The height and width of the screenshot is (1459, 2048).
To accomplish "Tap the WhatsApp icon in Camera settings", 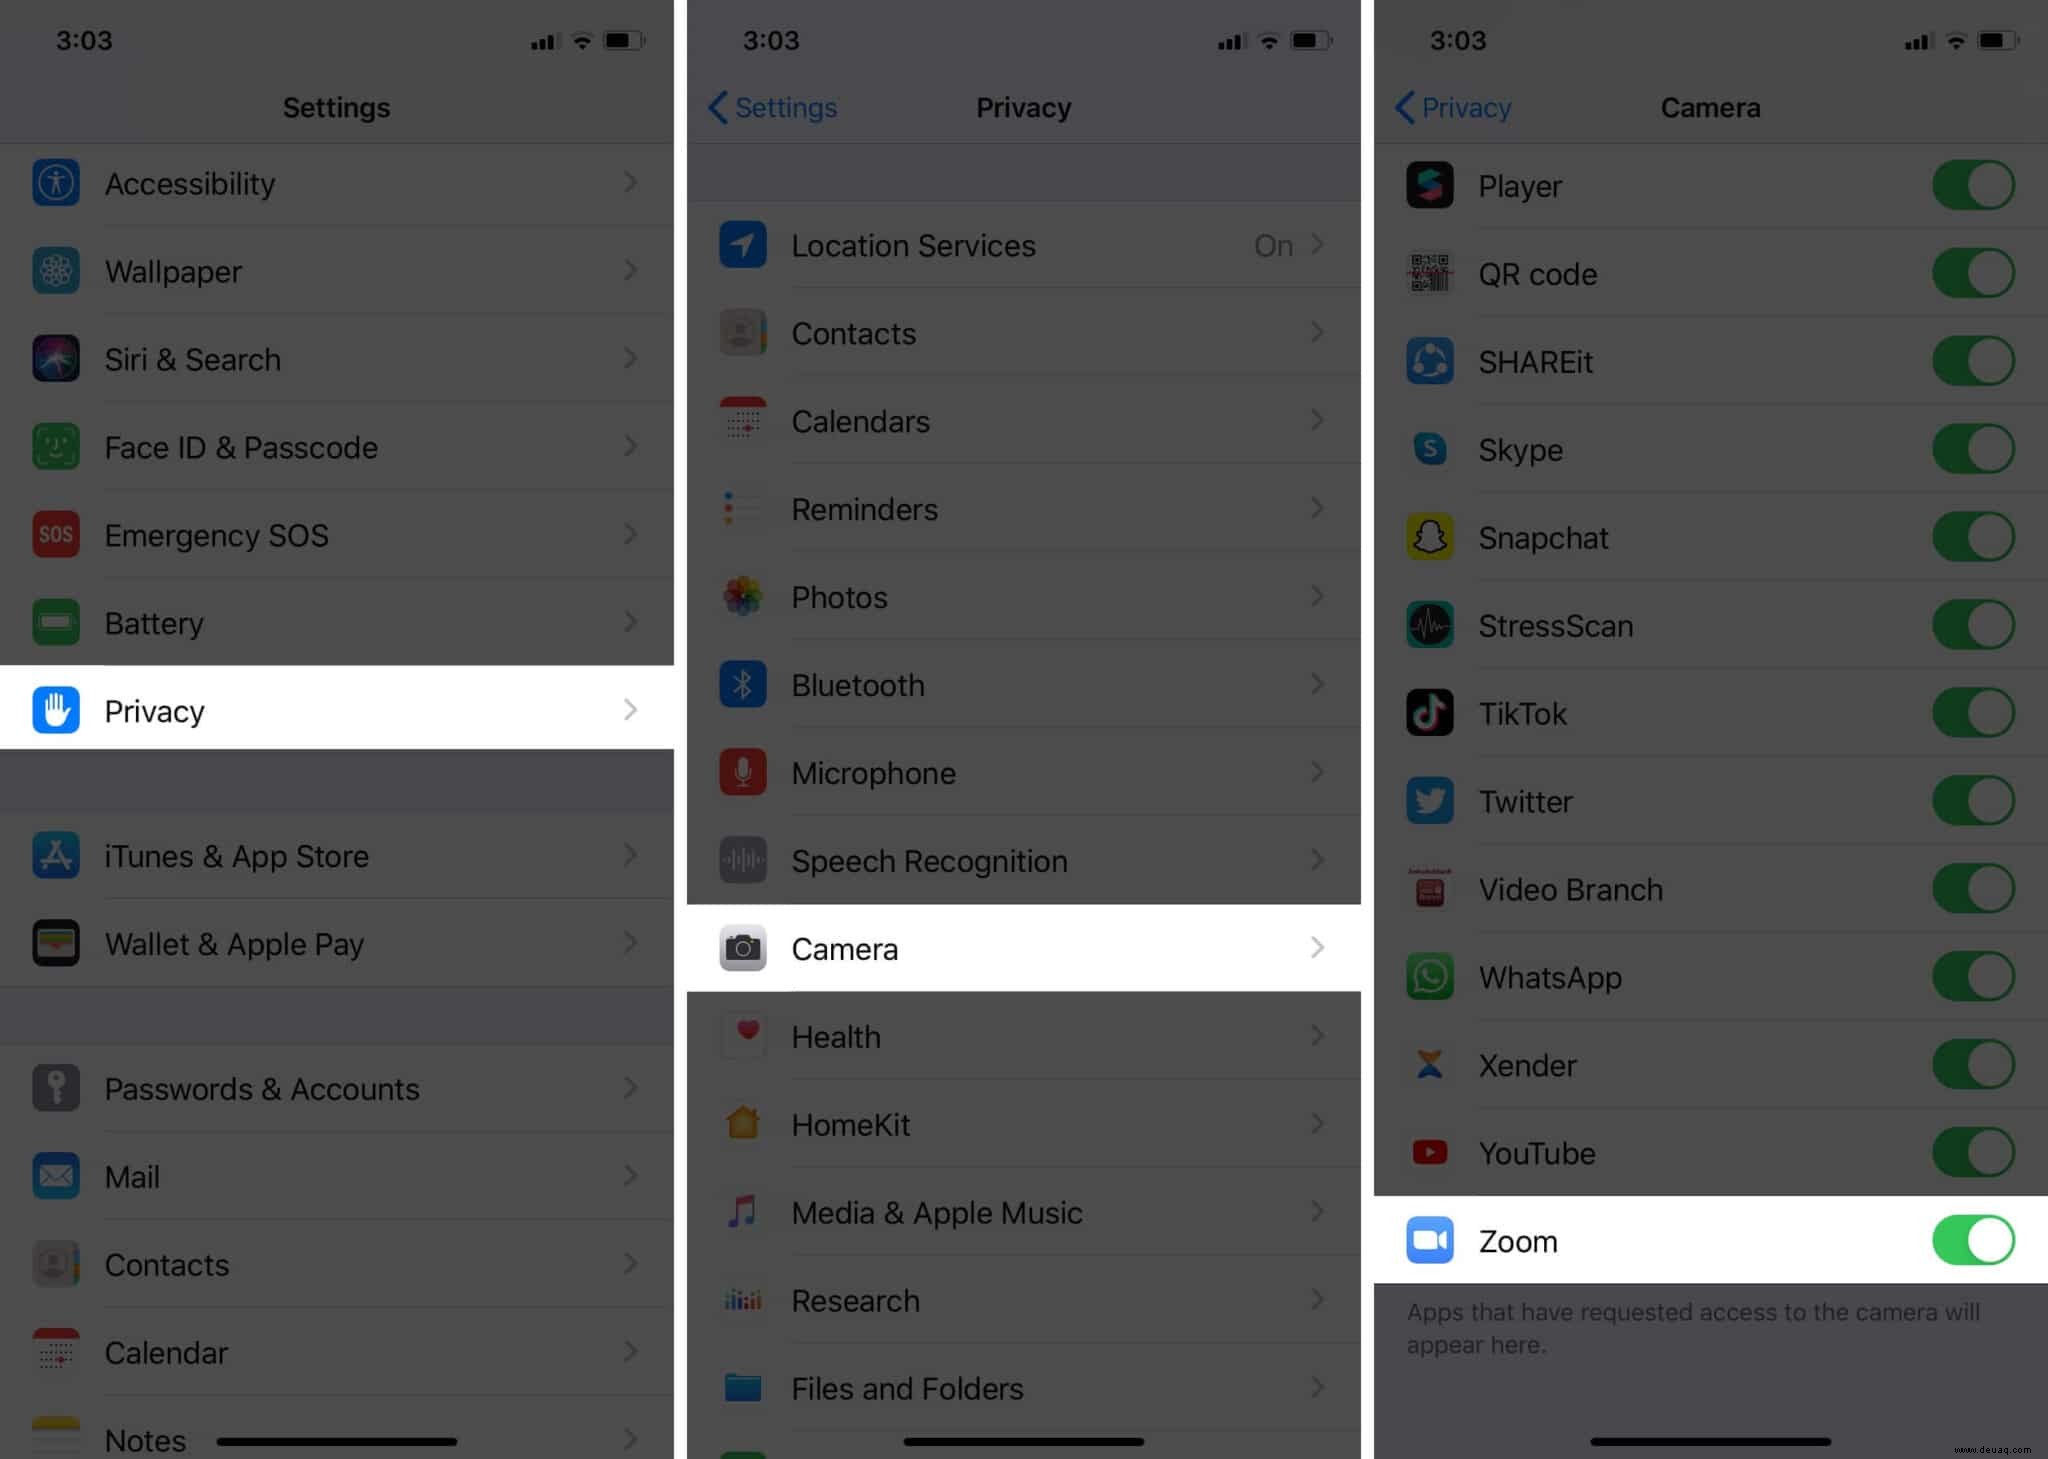I will tap(1427, 976).
